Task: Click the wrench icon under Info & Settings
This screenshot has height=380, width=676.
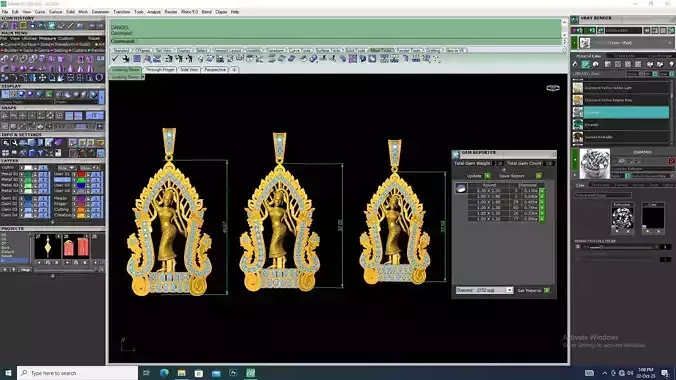Action: pos(14,143)
